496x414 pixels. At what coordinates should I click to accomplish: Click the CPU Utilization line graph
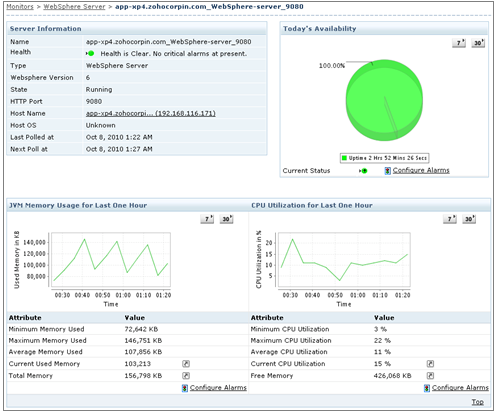pos(344,260)
